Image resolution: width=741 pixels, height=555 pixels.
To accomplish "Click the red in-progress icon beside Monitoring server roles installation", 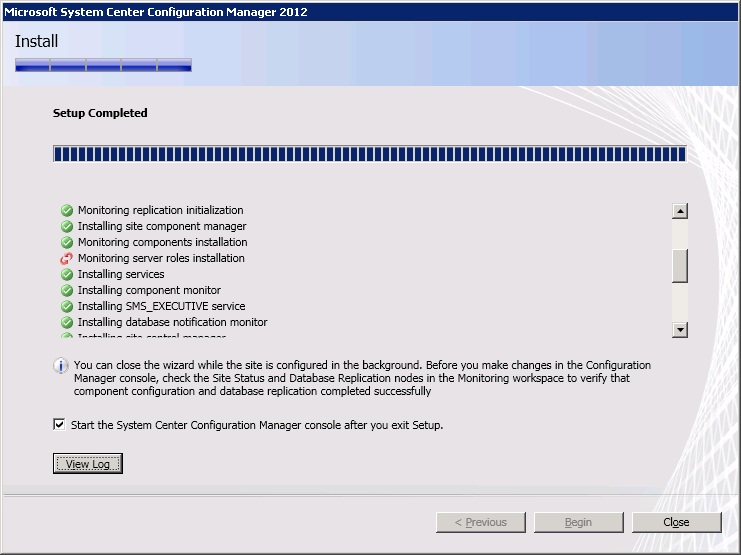I will tap(67, 258).
